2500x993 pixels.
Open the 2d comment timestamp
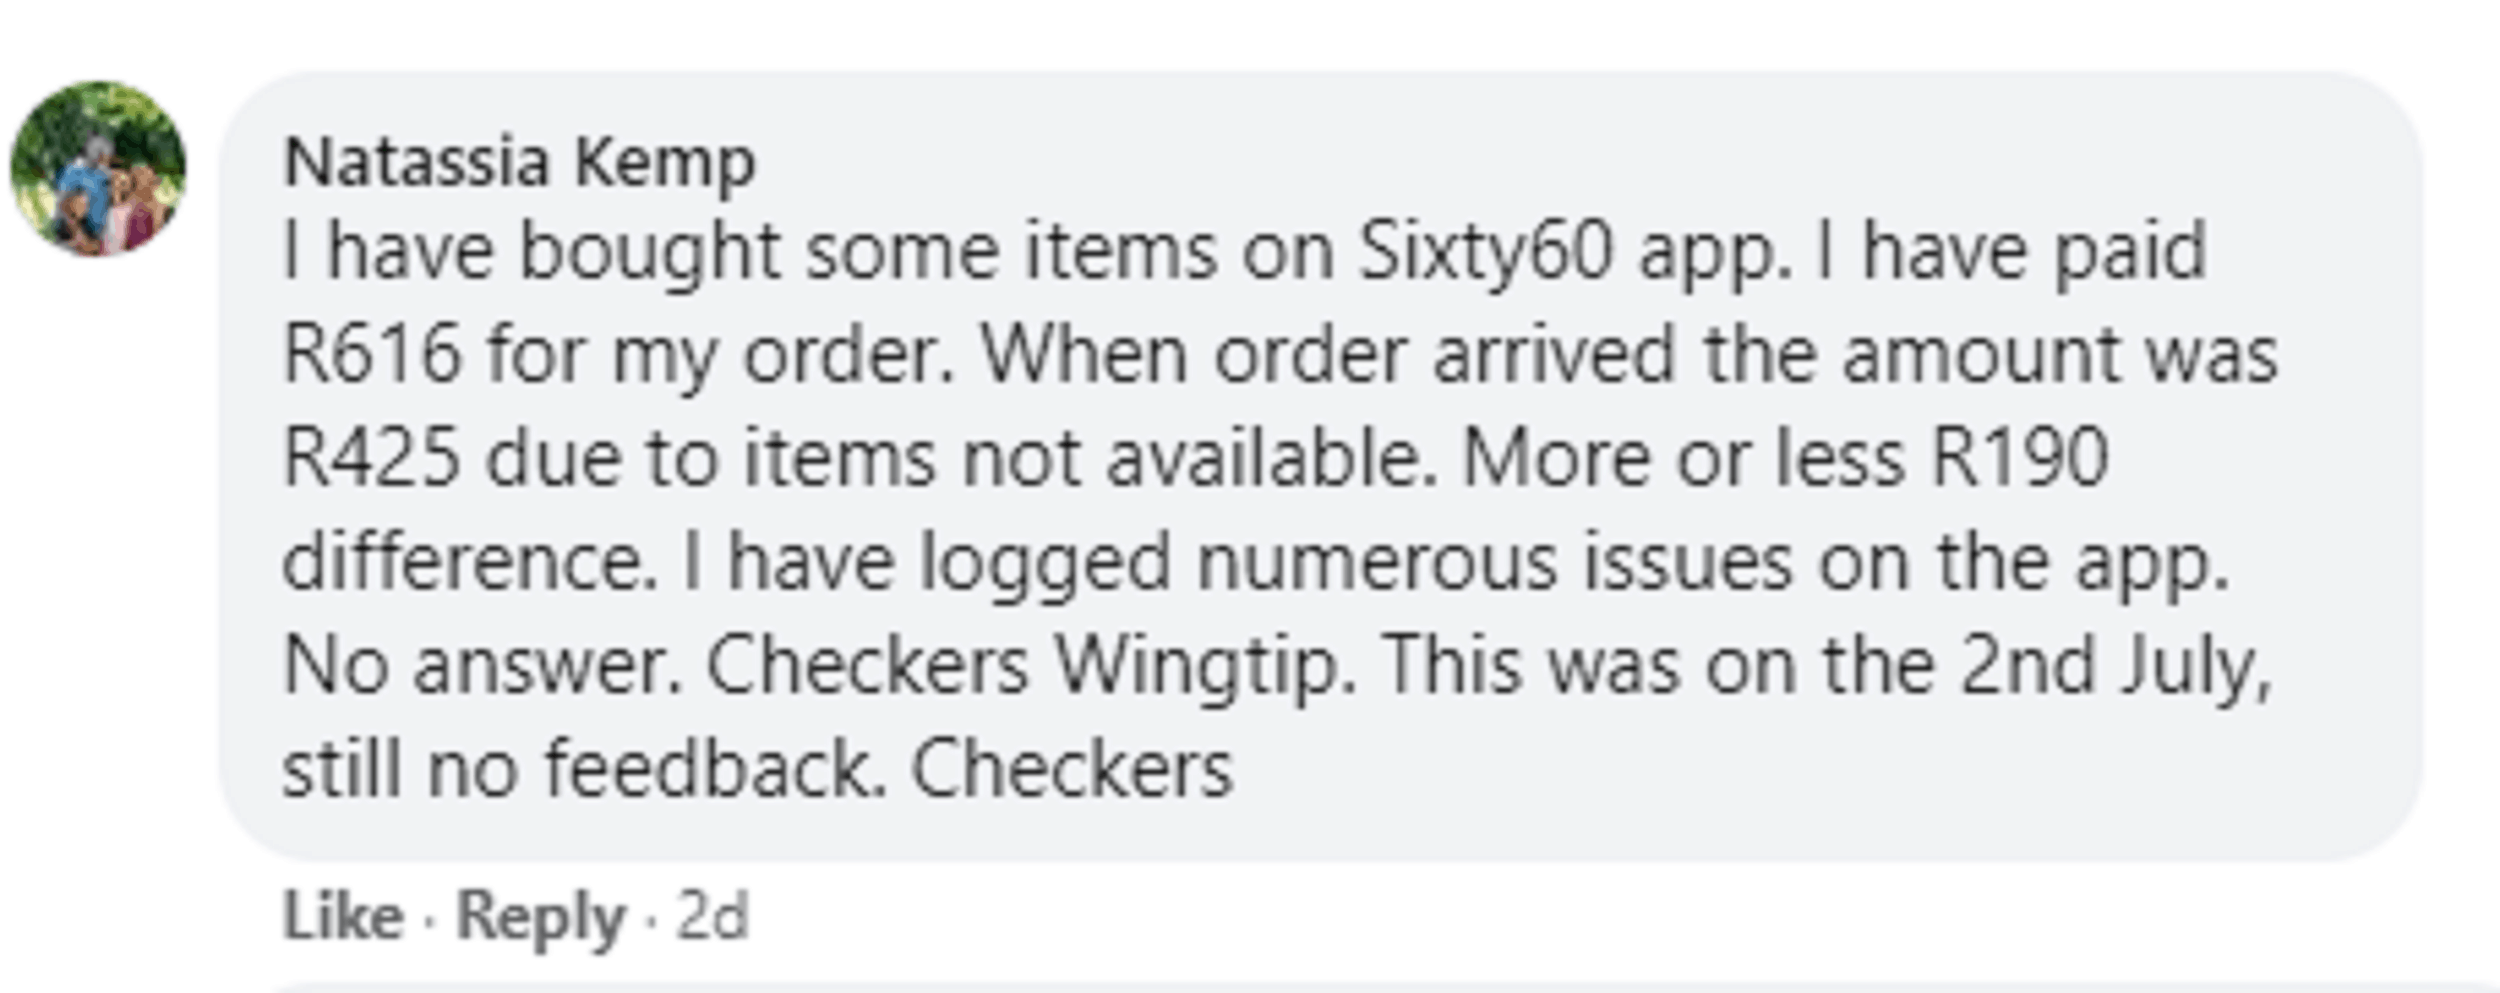click(x=712, y=916)
